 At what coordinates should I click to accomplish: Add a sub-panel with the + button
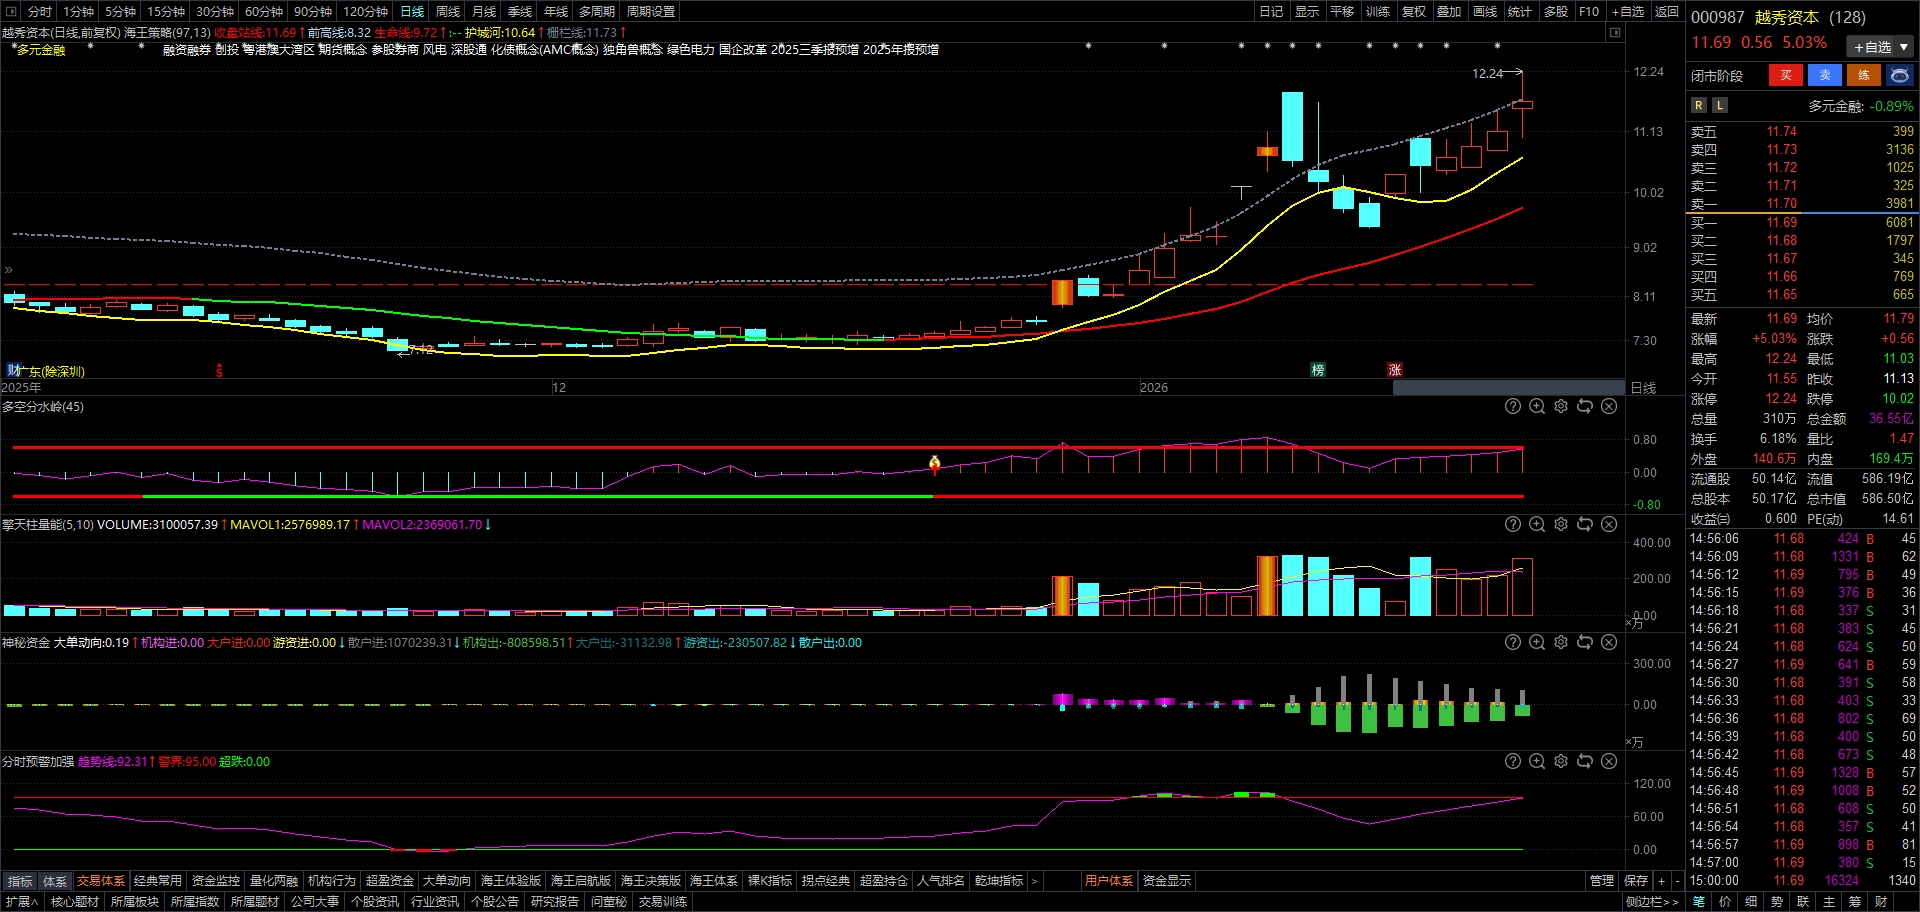point(1662,881)
